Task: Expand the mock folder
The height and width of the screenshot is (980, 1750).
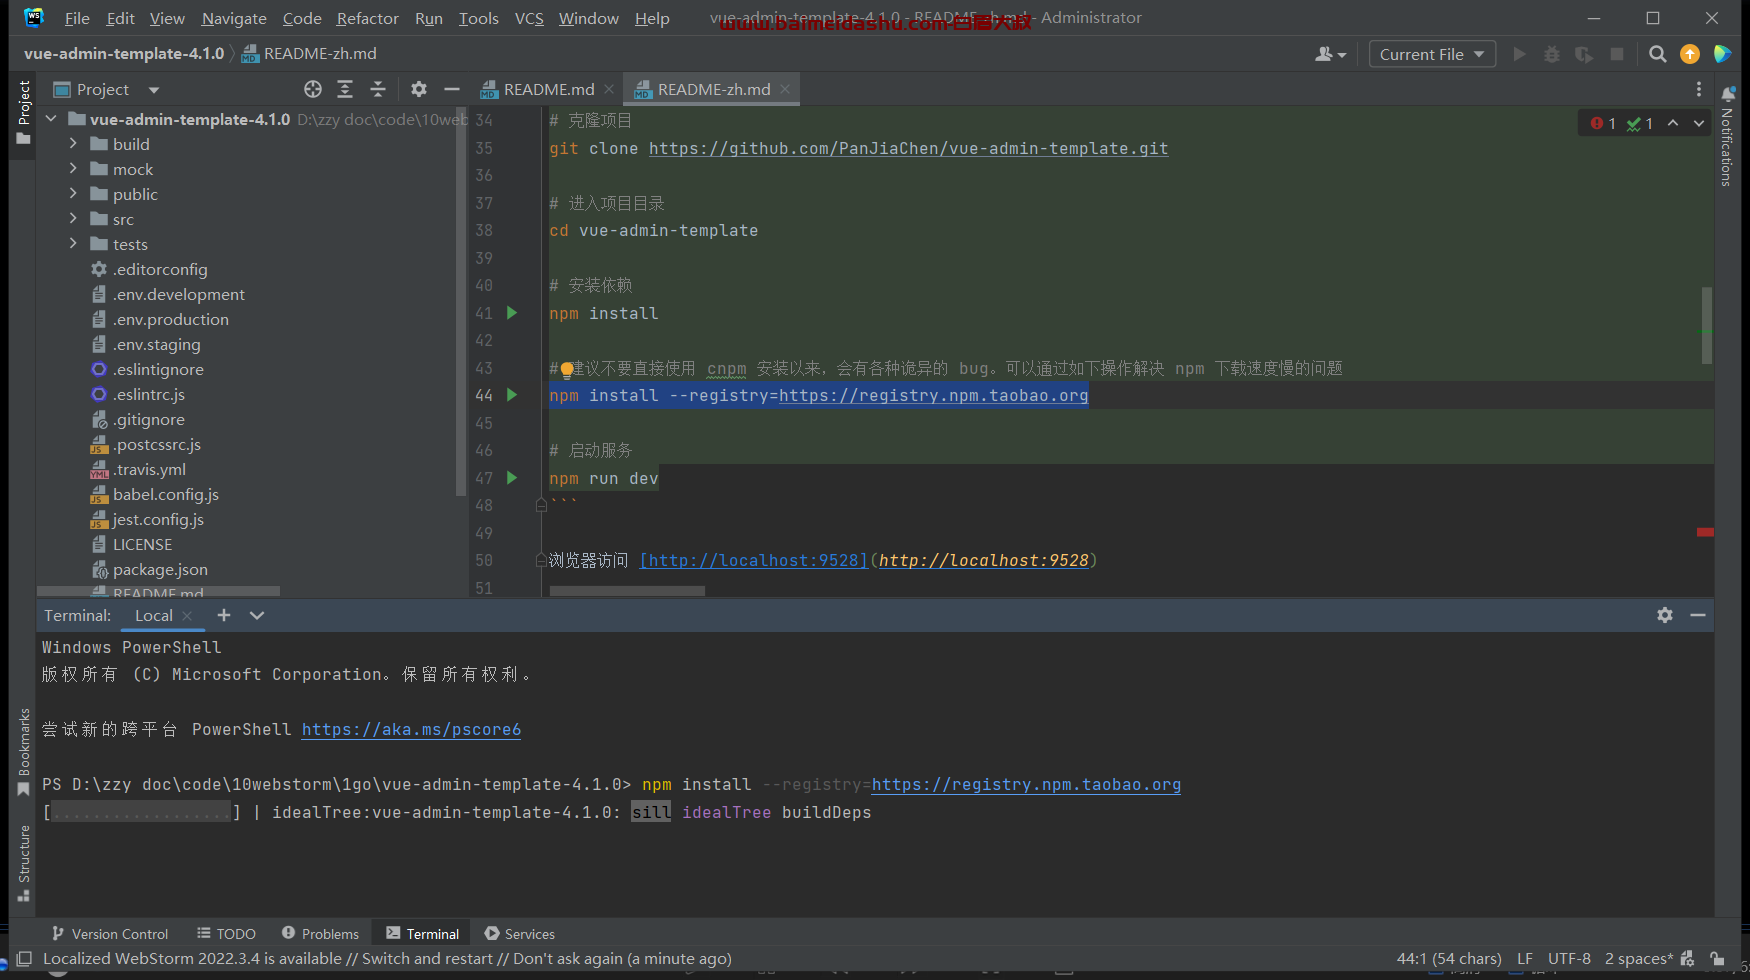Action: click(73, 169)
